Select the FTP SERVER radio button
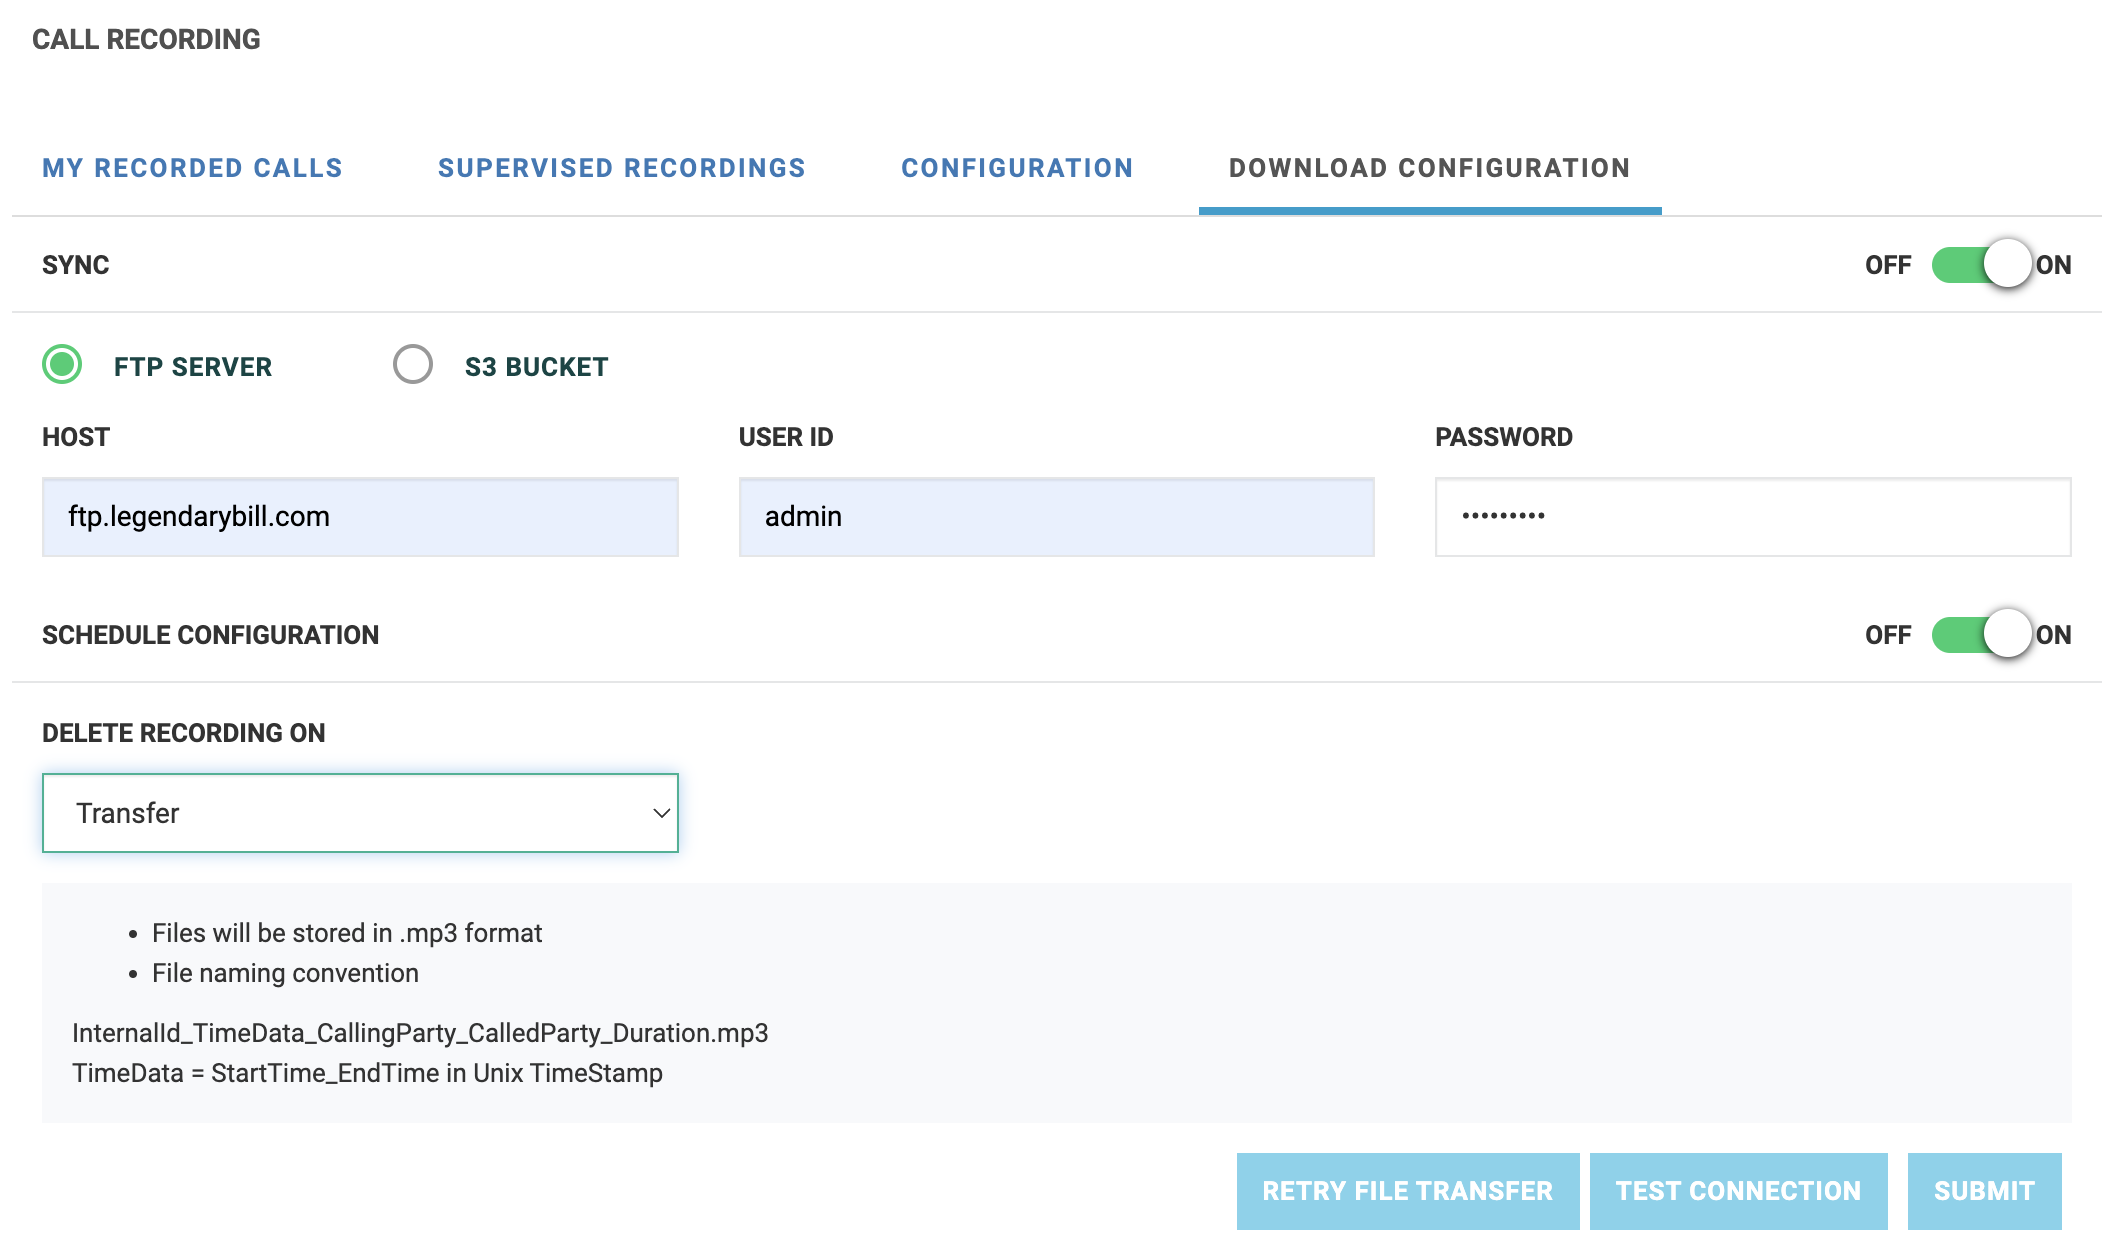Image resolution: width=2128 pixels, height=1260 pixels. (x=62, y=365)
